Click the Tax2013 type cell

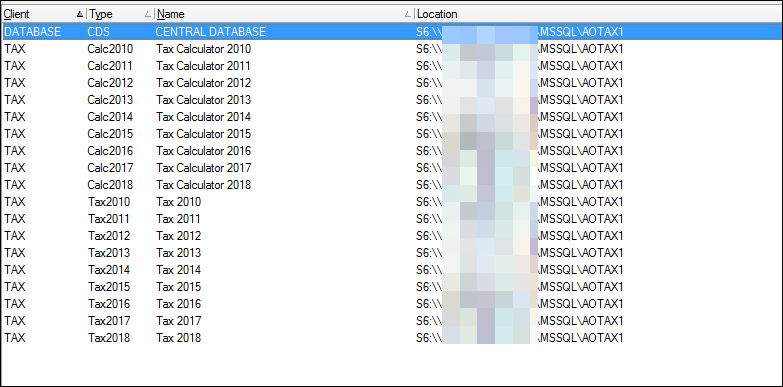pyautogui.click(x=109, y=253)
